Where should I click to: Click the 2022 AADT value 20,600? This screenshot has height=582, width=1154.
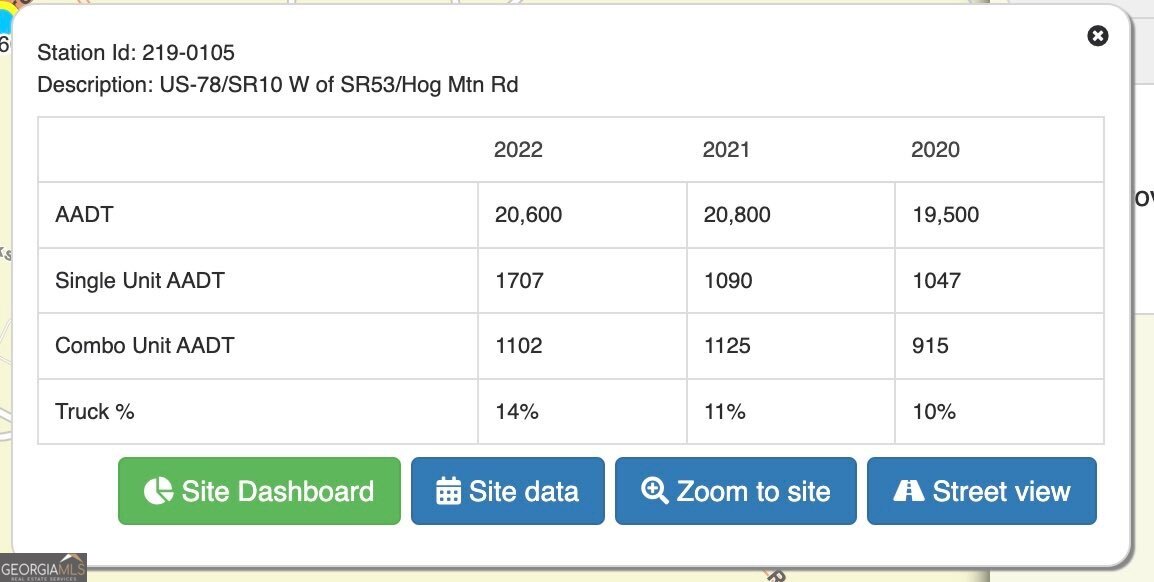coord(528,215)
